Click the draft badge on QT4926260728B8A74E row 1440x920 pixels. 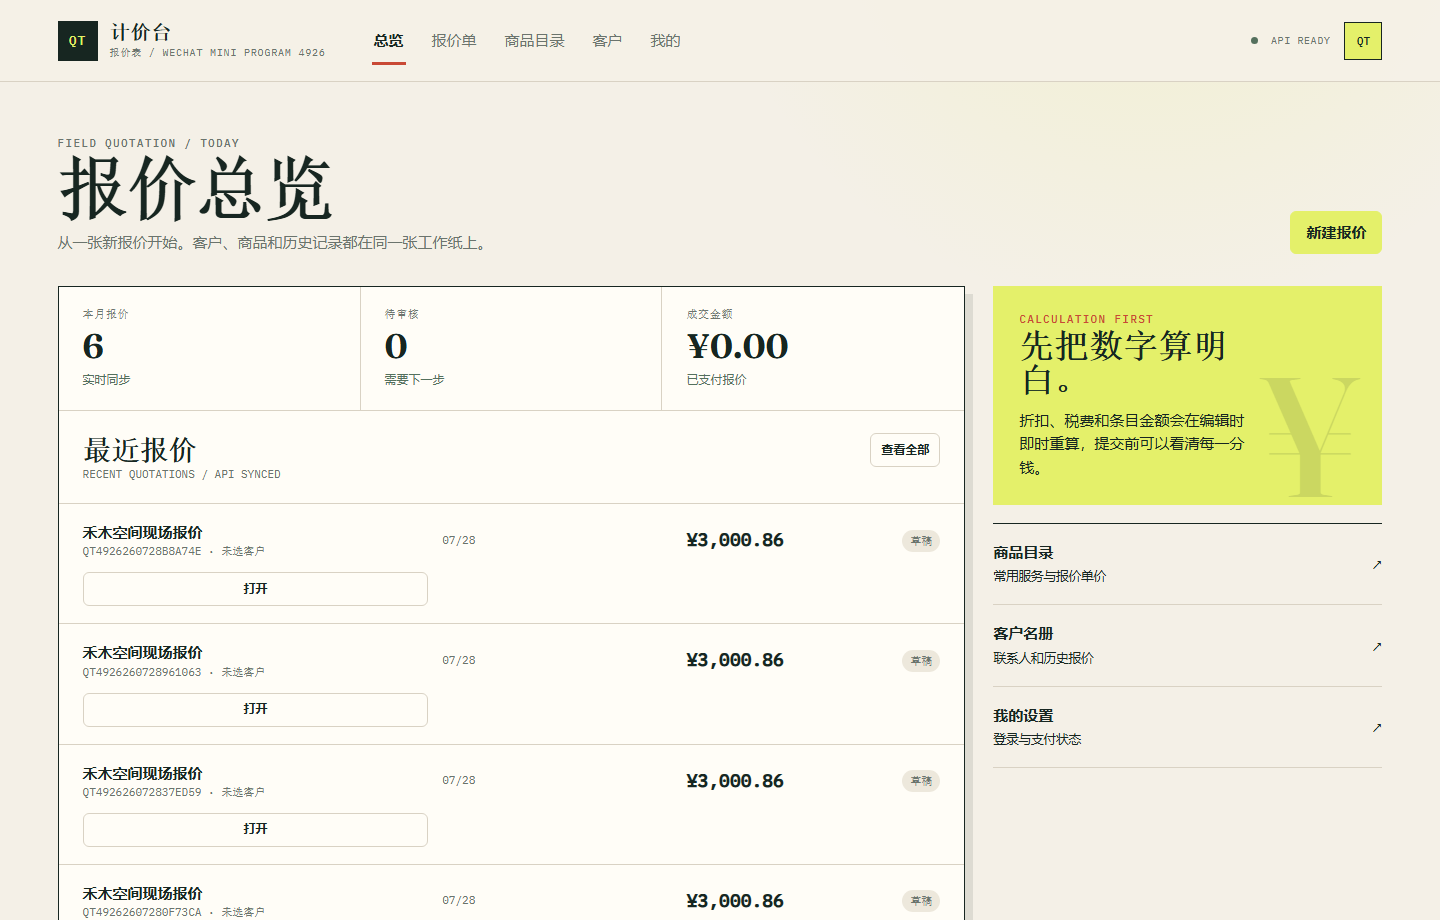click(x=921, y=541)
